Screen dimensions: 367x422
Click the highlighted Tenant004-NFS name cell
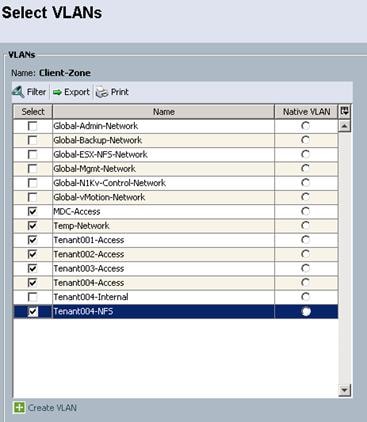pos(163,312)
